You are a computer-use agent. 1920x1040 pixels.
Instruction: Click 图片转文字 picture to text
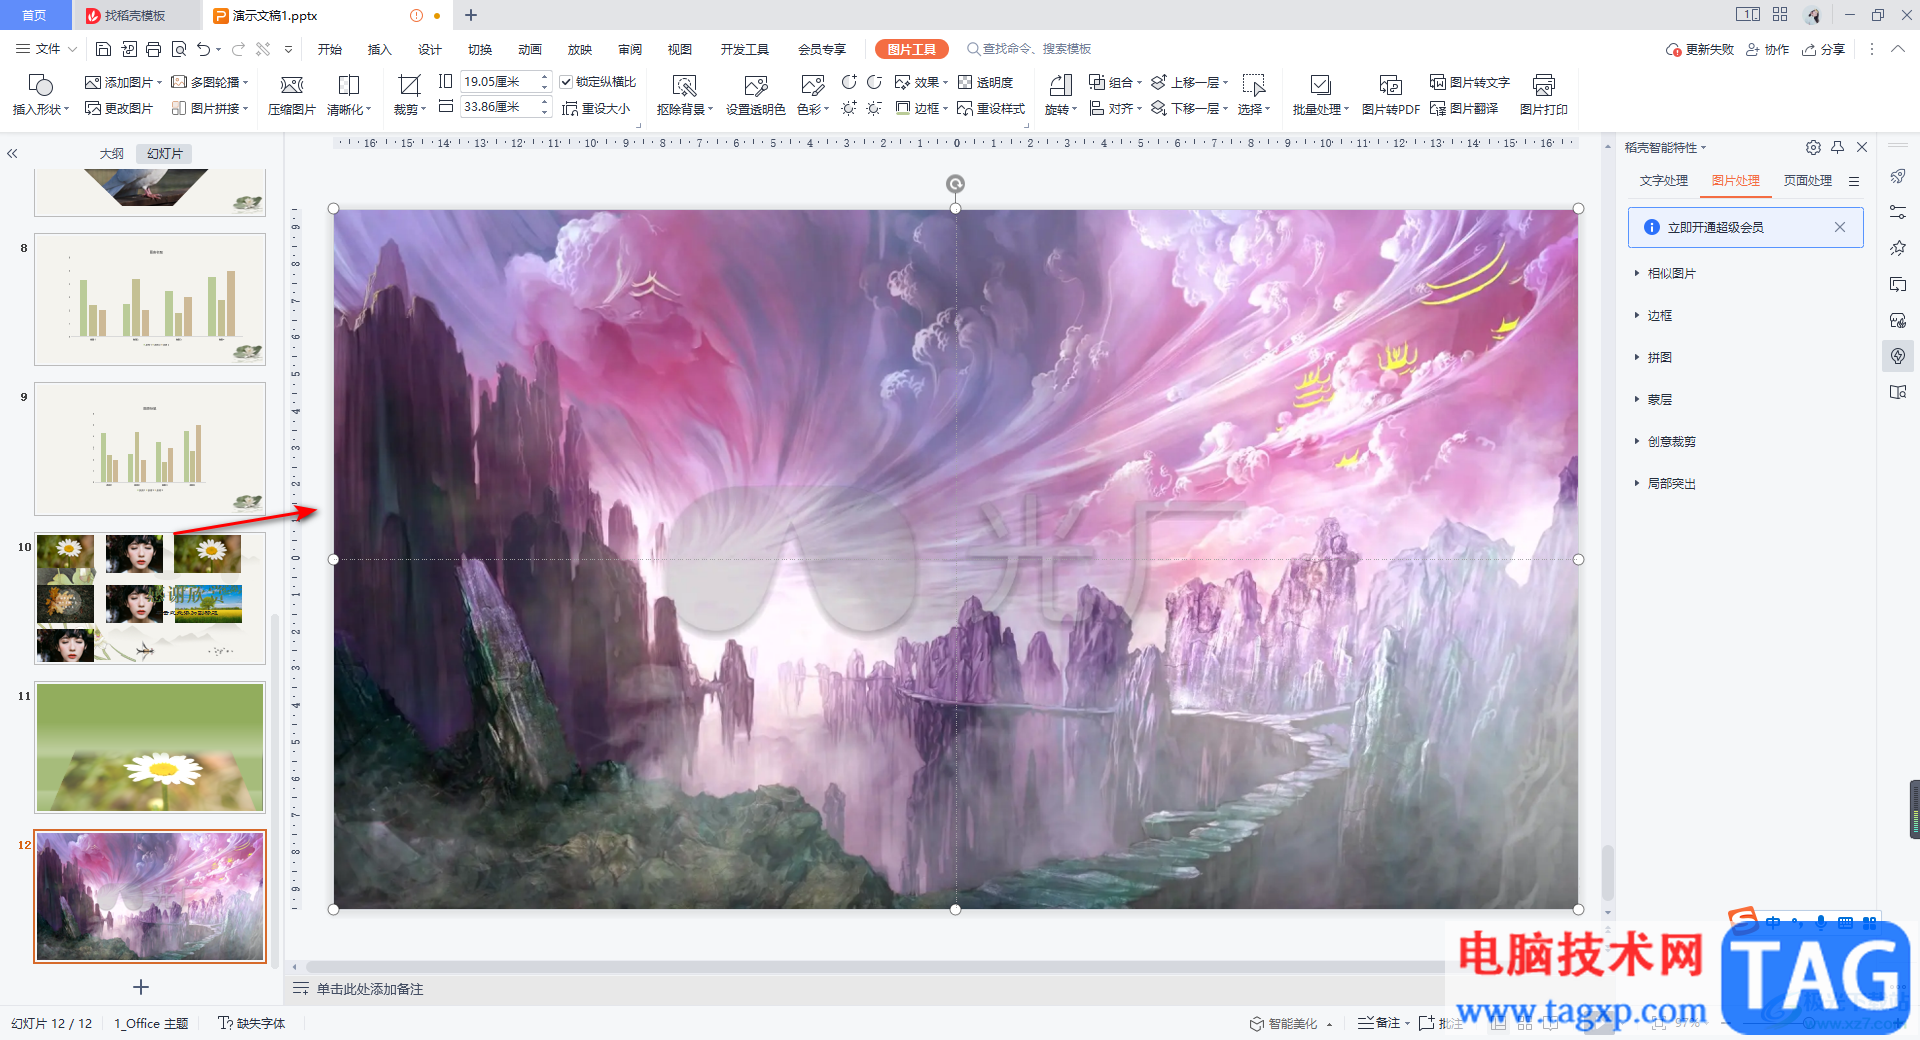pos(1470,82)
